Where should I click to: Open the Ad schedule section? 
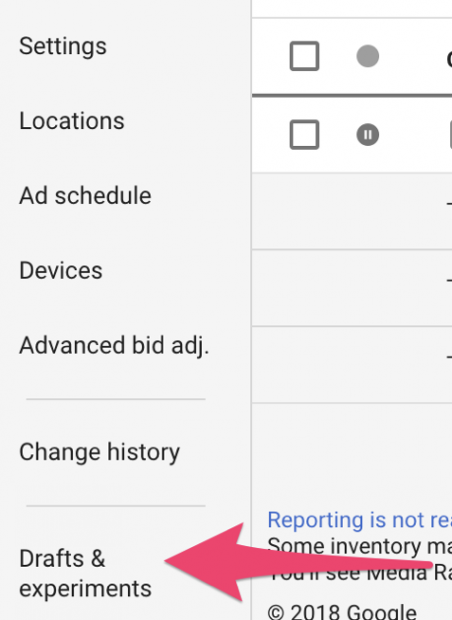[85, 196]
